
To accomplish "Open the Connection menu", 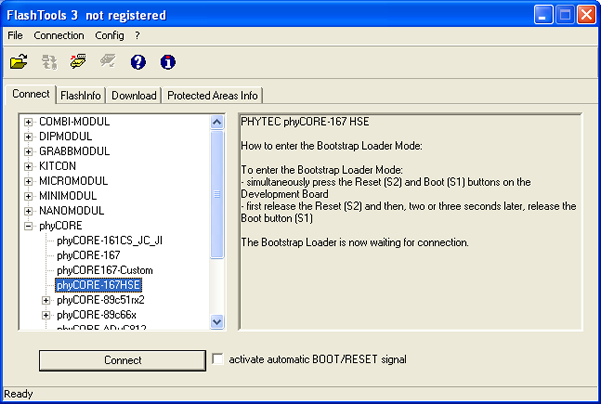I will (x=59, y=35).
